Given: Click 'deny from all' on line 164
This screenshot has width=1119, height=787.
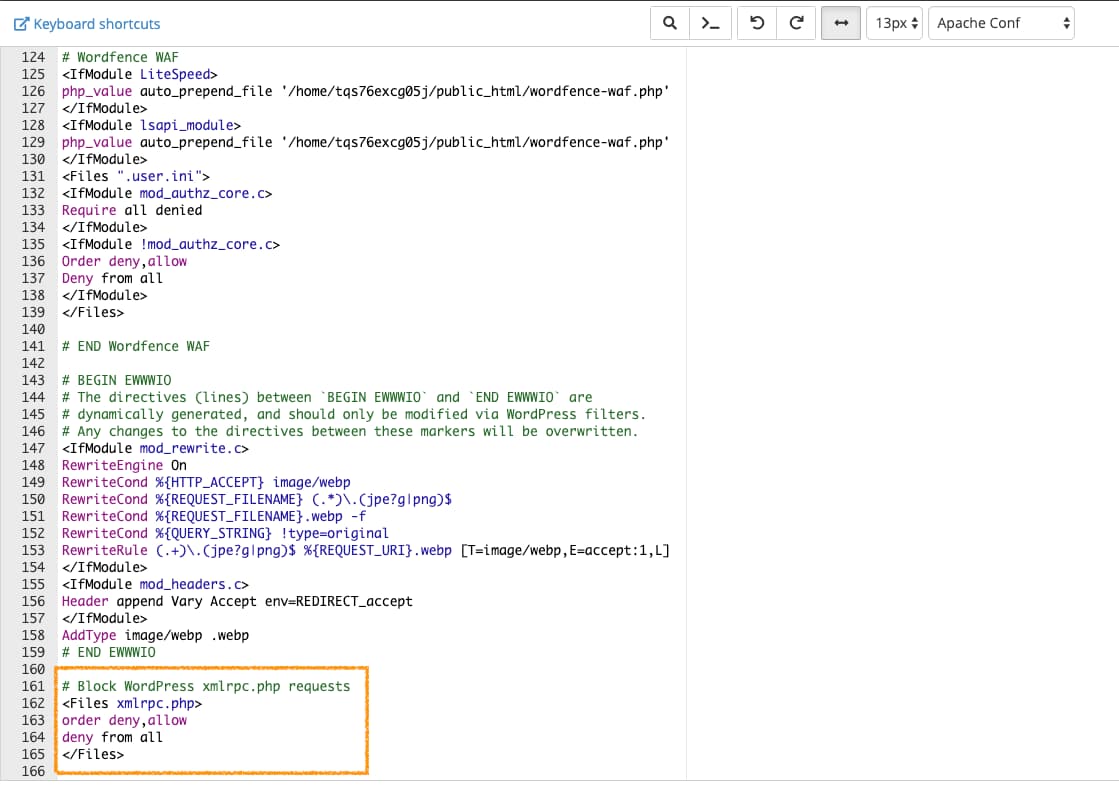Looking at the screenshot, I should [x=112, y=737].
